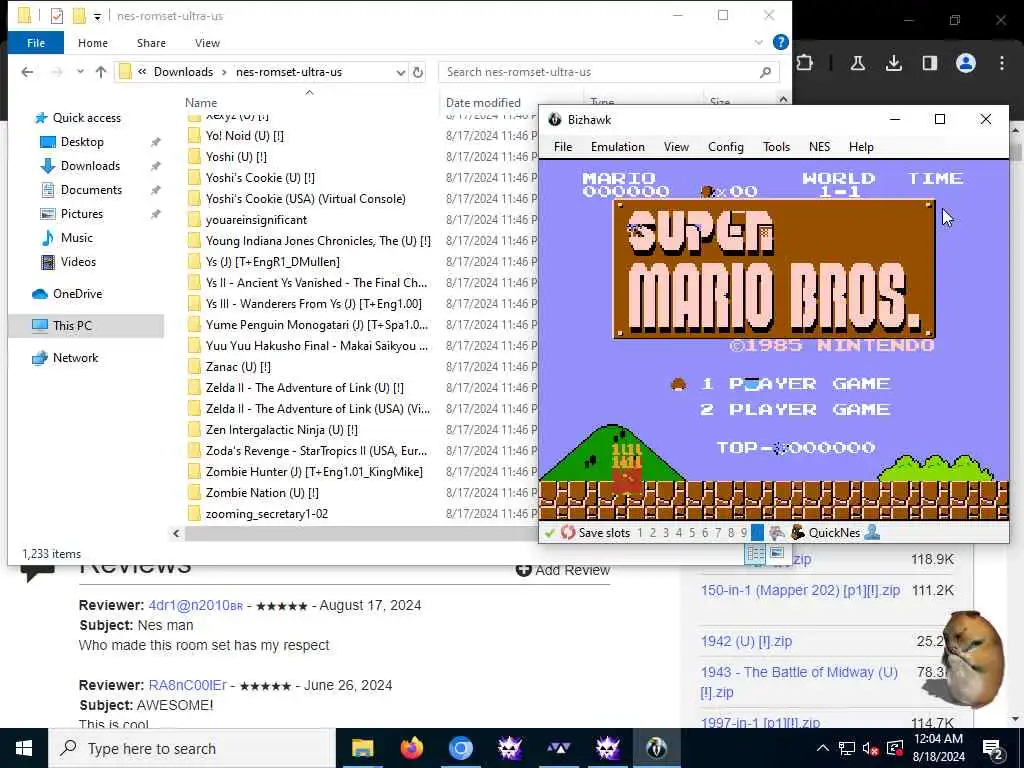1024x768 pixels.
Task: Click Downloads in the address breadcrumb
Action: [x=184, y=72]
